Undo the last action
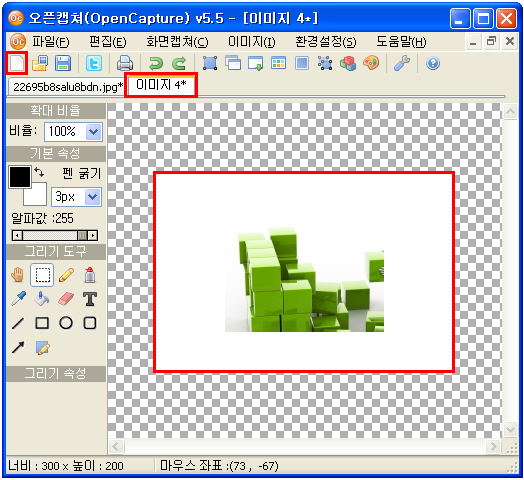Screen dimensions: 524x480 156,63
